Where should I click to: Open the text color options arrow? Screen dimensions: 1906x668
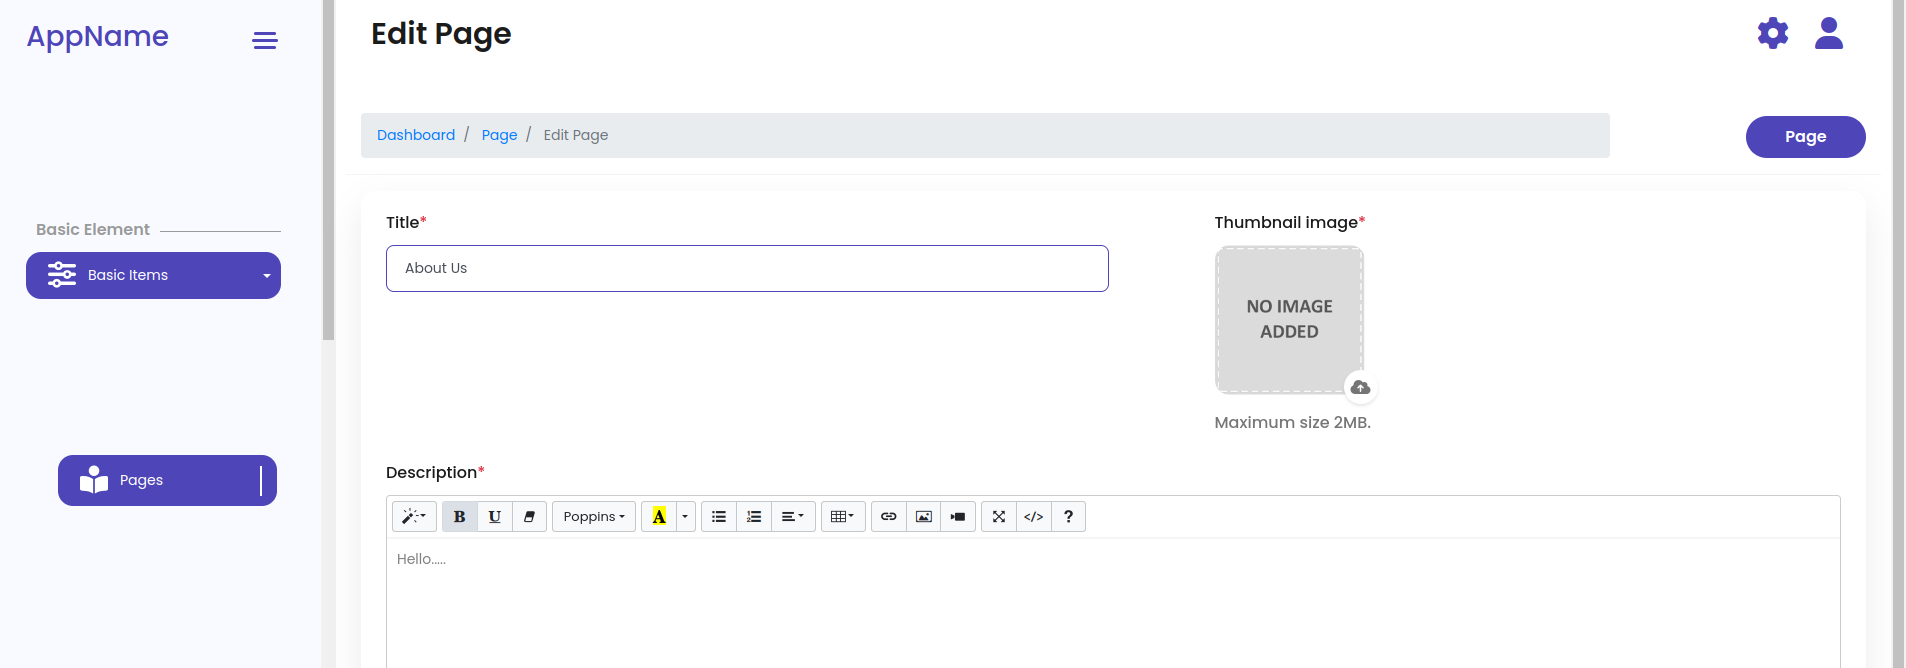685,517
